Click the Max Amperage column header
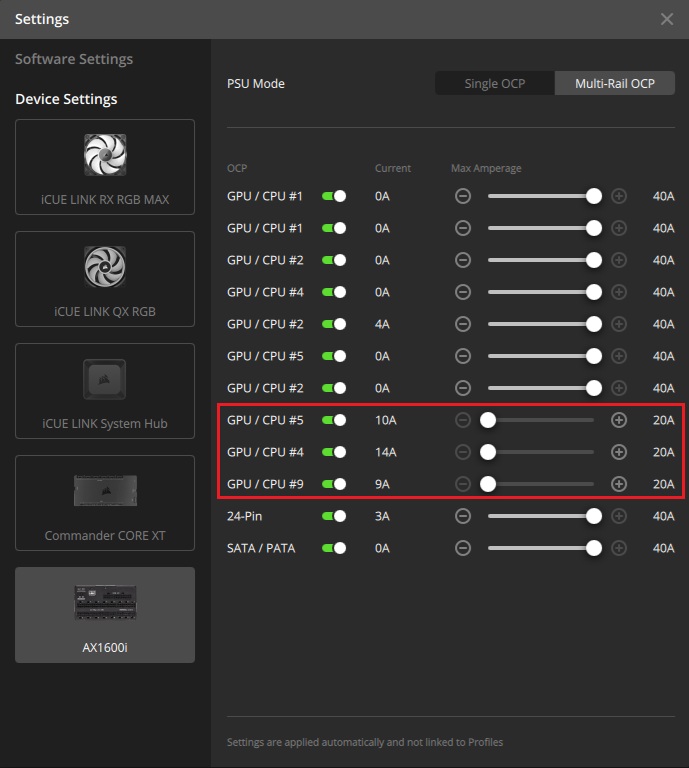This screenshot has width=689, height=768. [x=486, y=168]
